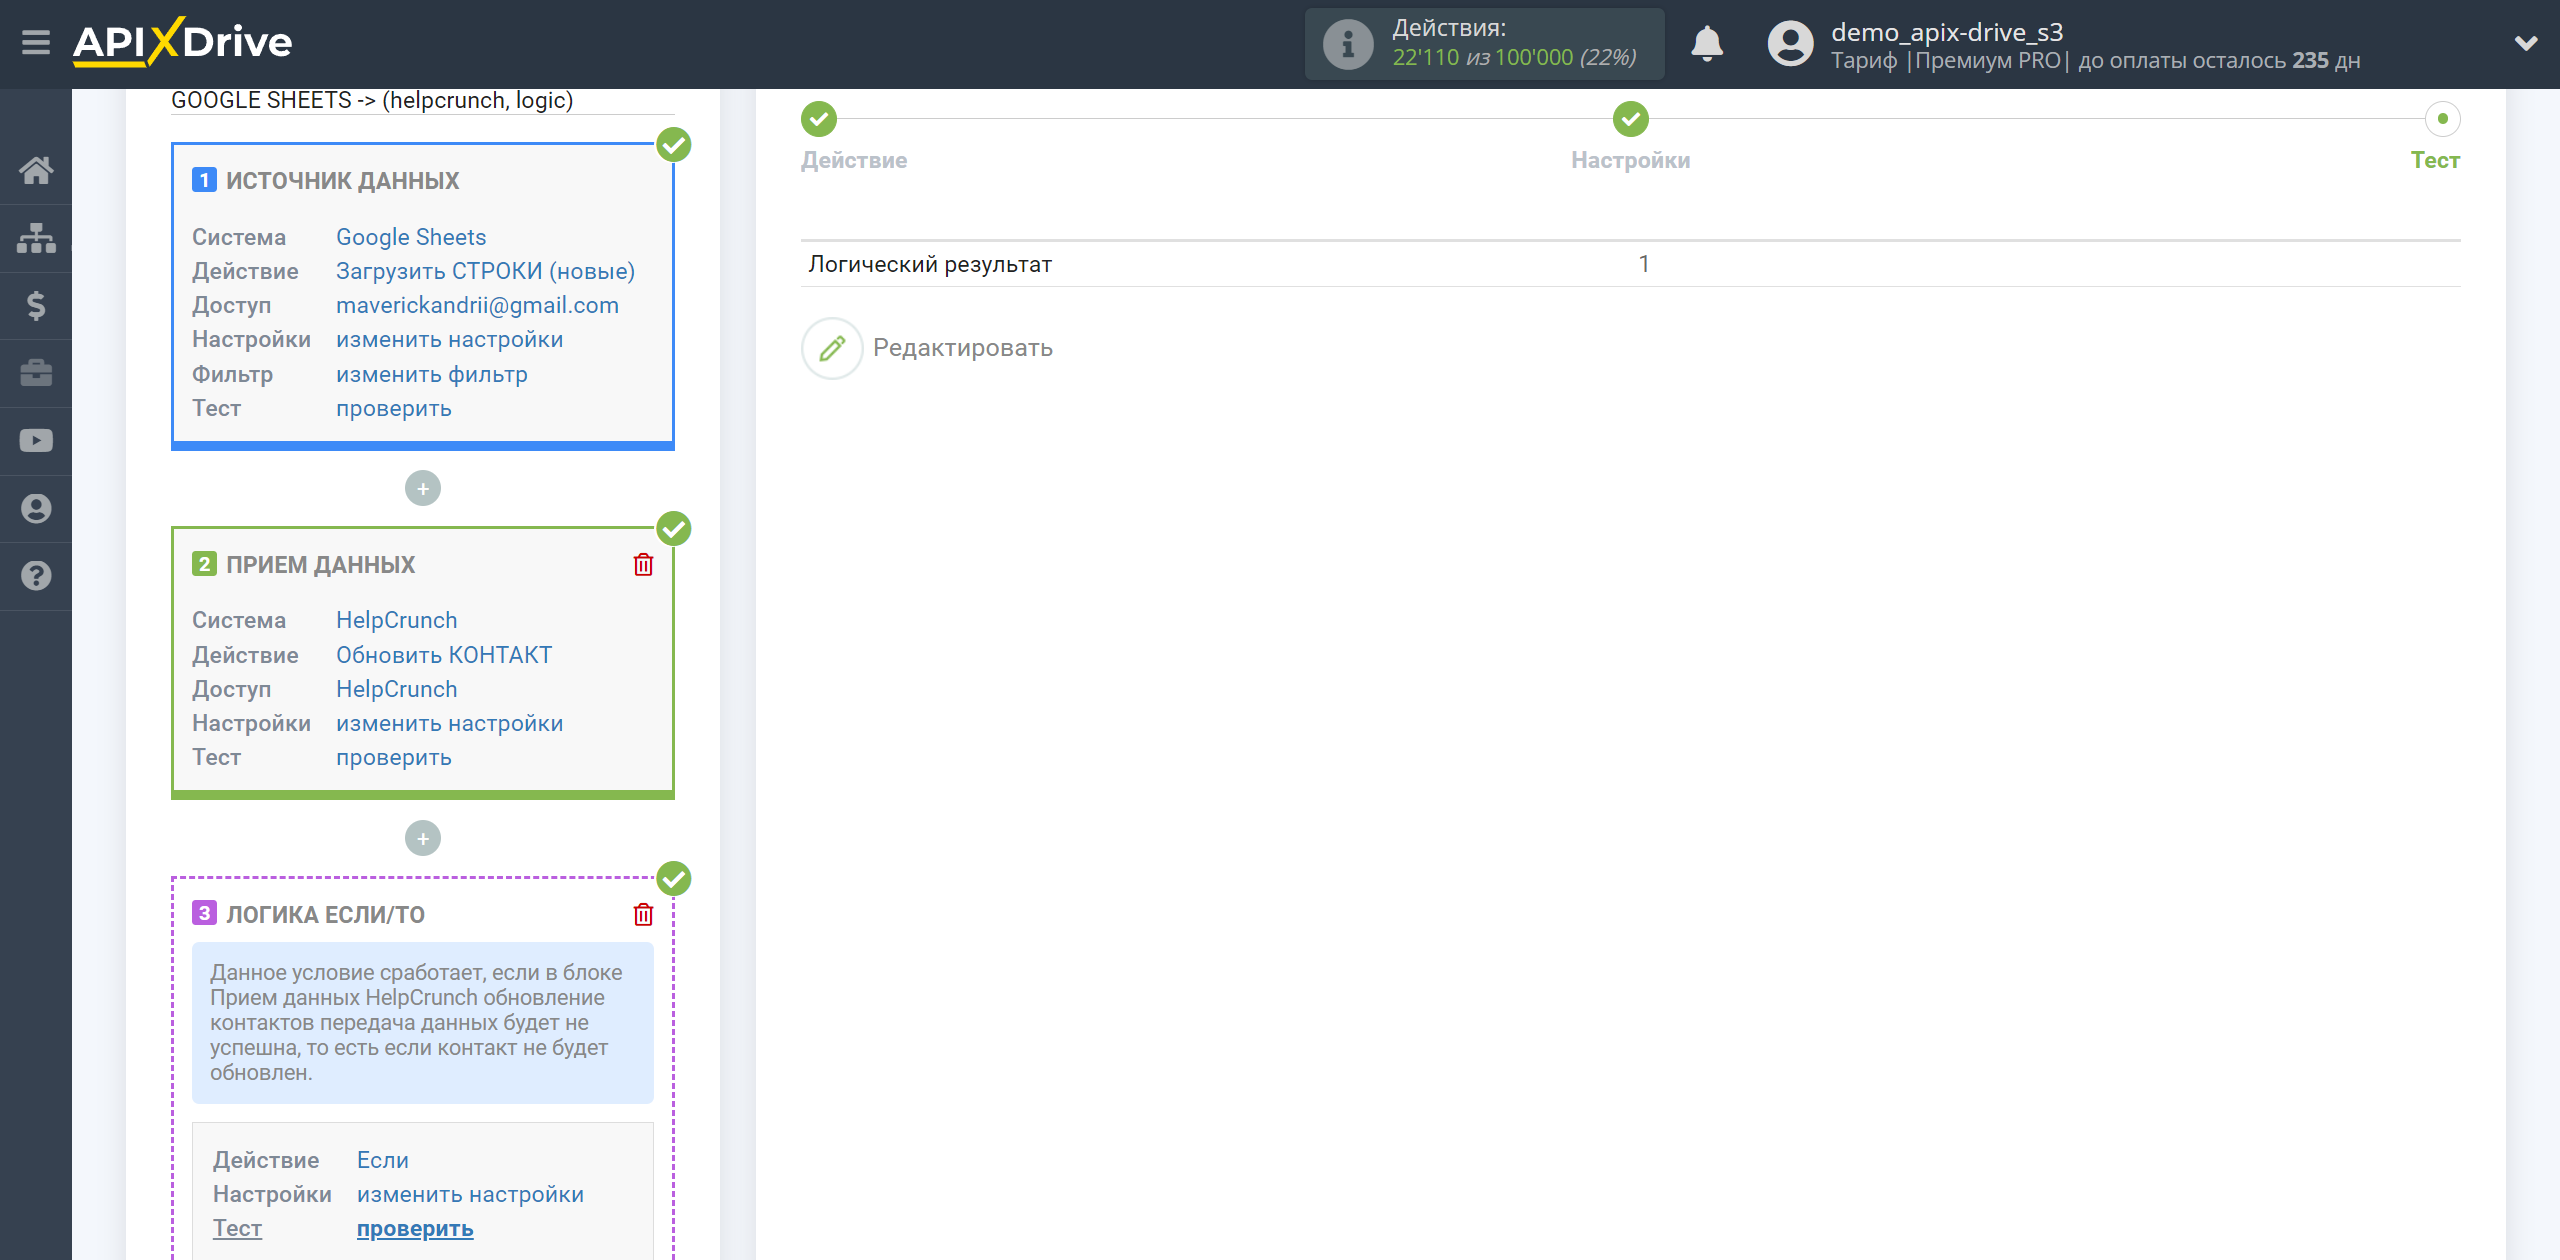Click the actions usage progress indicator
This screenshot has height=1260, width=2560.
pos(1489,42)
